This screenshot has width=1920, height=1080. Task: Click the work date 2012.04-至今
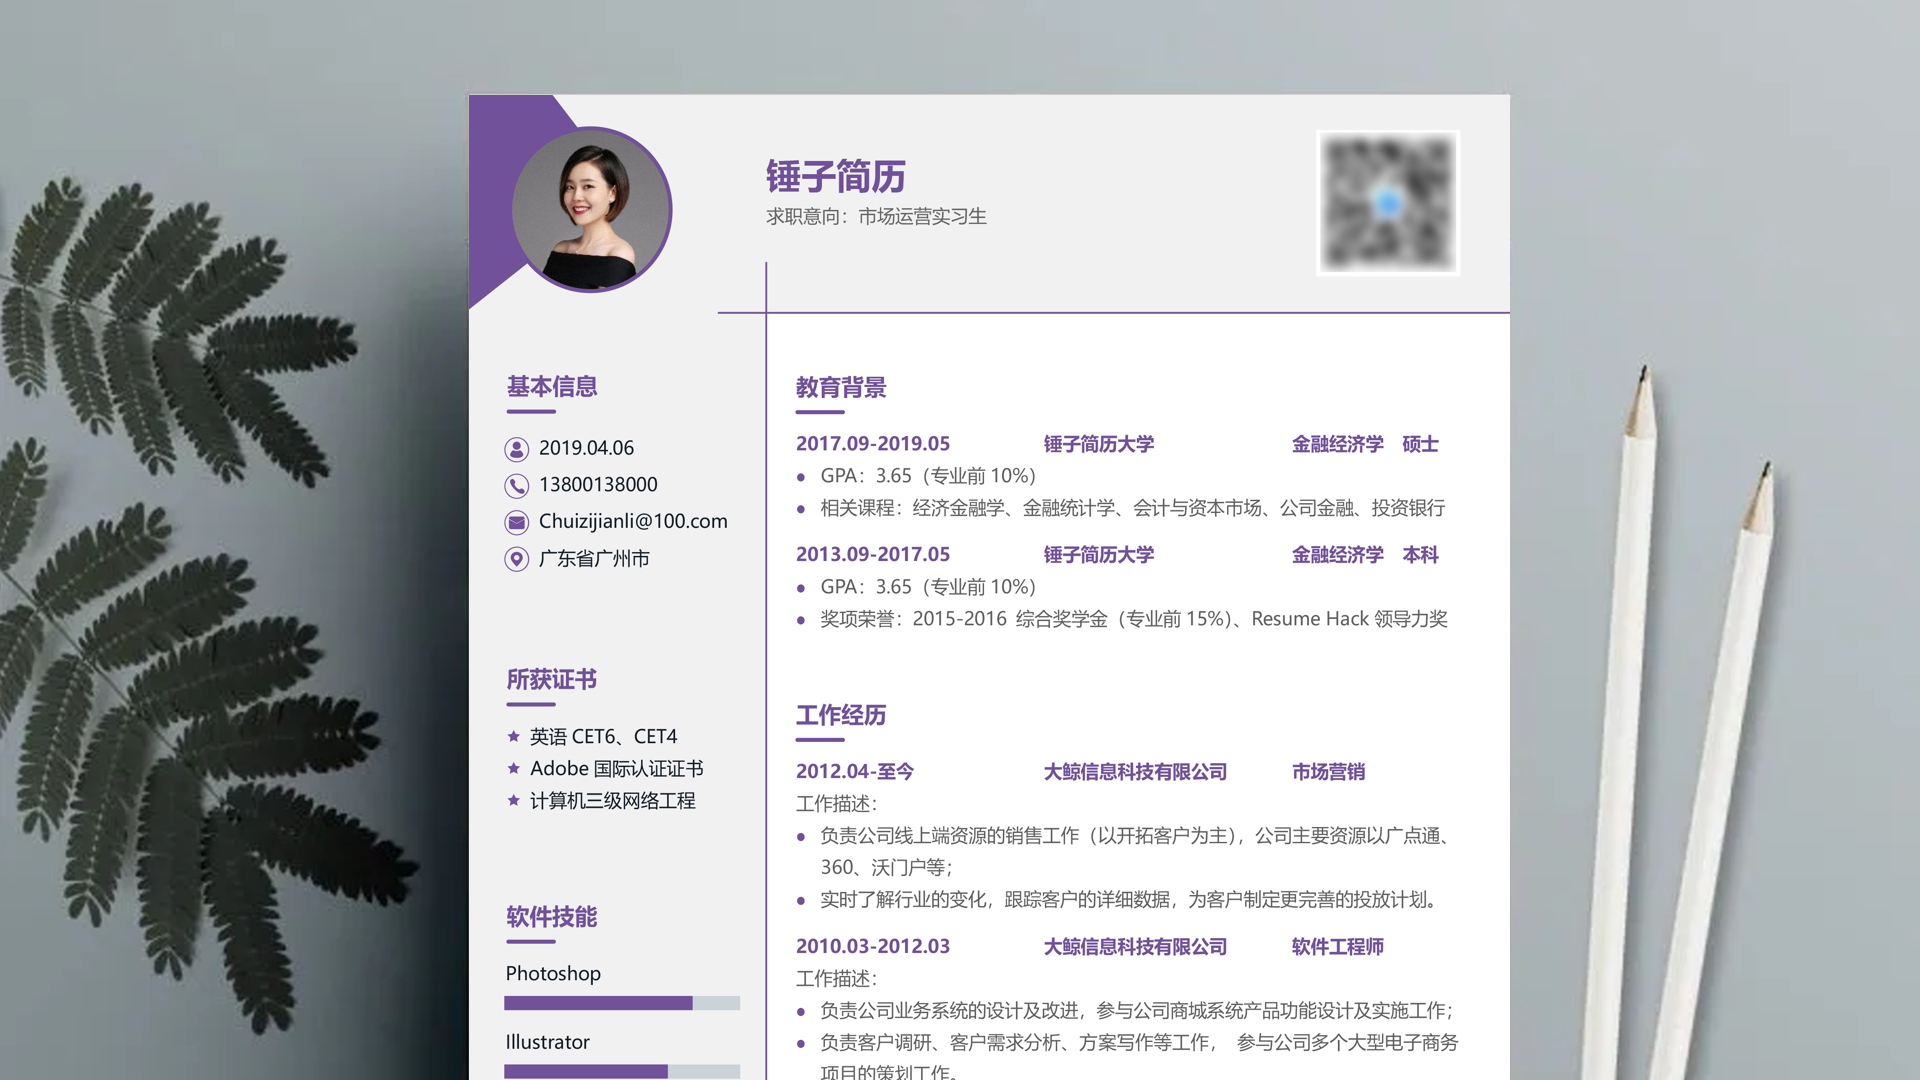coord(855,771)
